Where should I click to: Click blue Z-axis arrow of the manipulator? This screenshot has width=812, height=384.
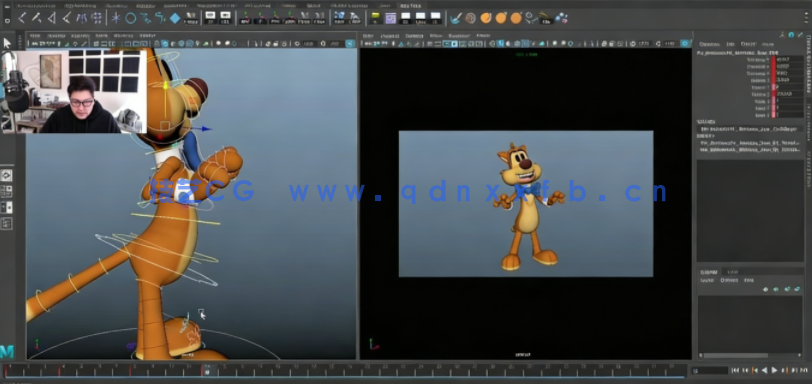tap(207, 128)
